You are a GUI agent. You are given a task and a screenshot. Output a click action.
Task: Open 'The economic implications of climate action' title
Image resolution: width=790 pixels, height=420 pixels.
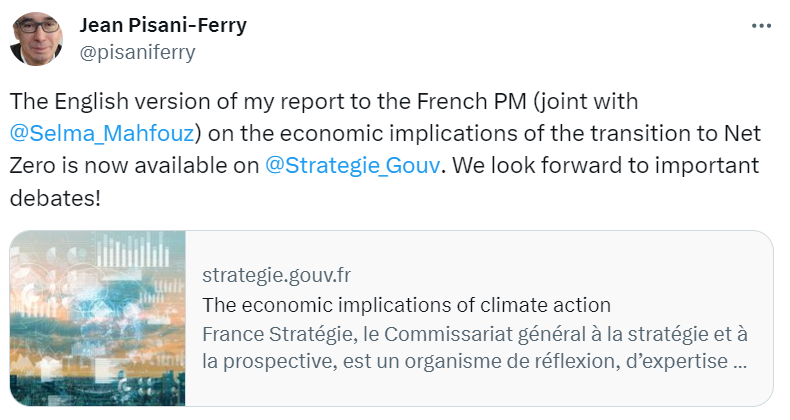(x=406, y=304)
